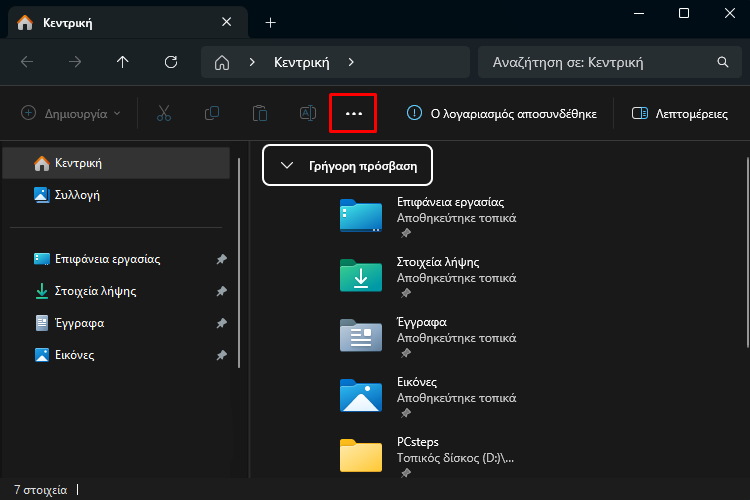
Task: Expand chevron after Κεντρική in address bar
Action: [x=351, y=62]
